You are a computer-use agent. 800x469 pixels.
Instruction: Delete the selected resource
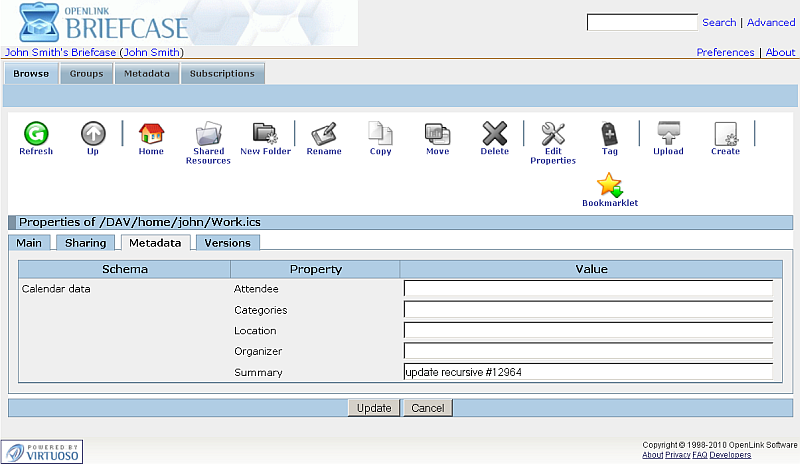pyautogui.click(x=494, y=133)
